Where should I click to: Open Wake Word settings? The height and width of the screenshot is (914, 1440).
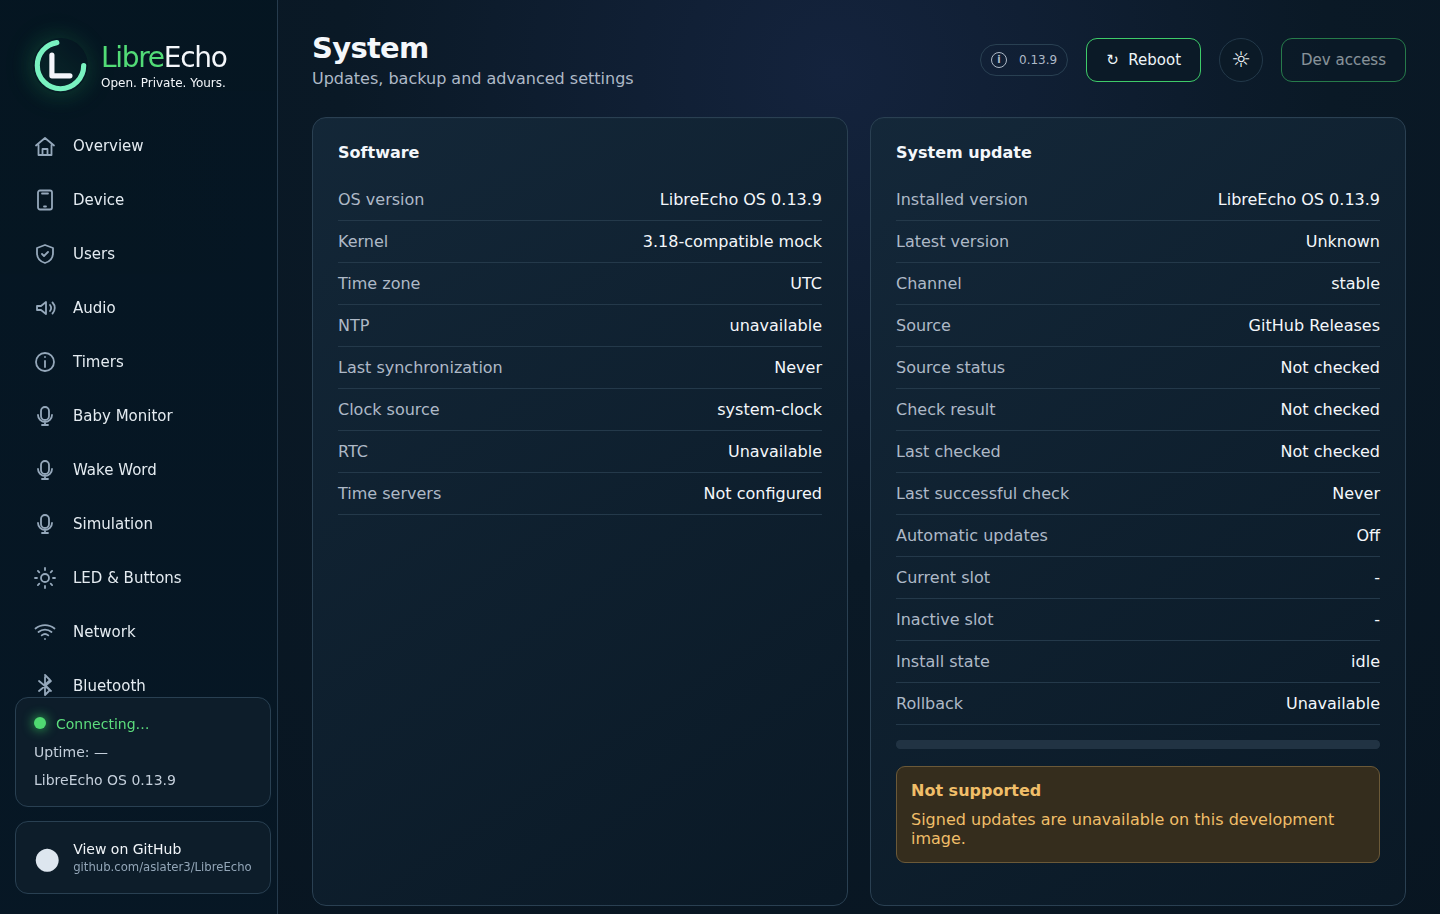138,470
